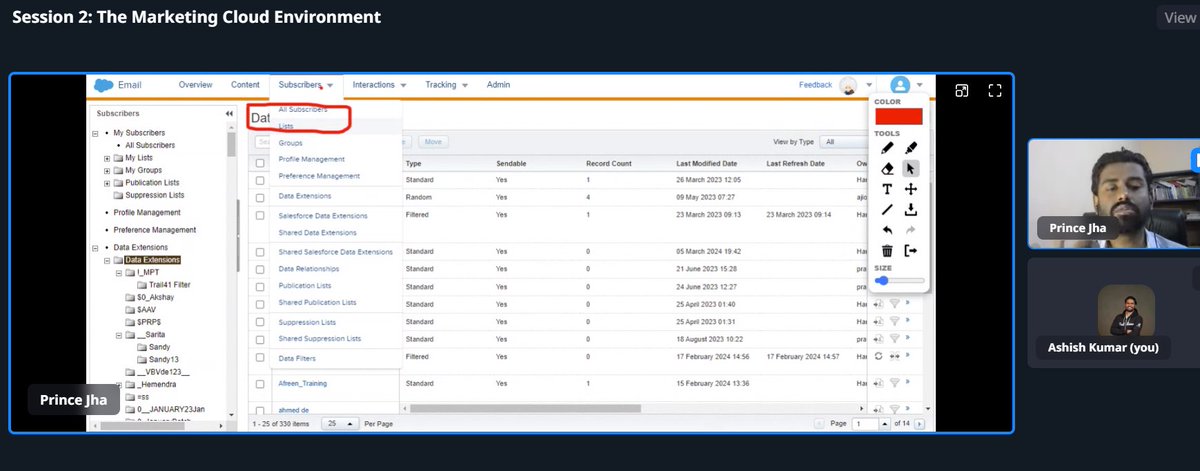Select the highlighter marker tool
This screenshot has width=1200, height=471.
point(911,149)
